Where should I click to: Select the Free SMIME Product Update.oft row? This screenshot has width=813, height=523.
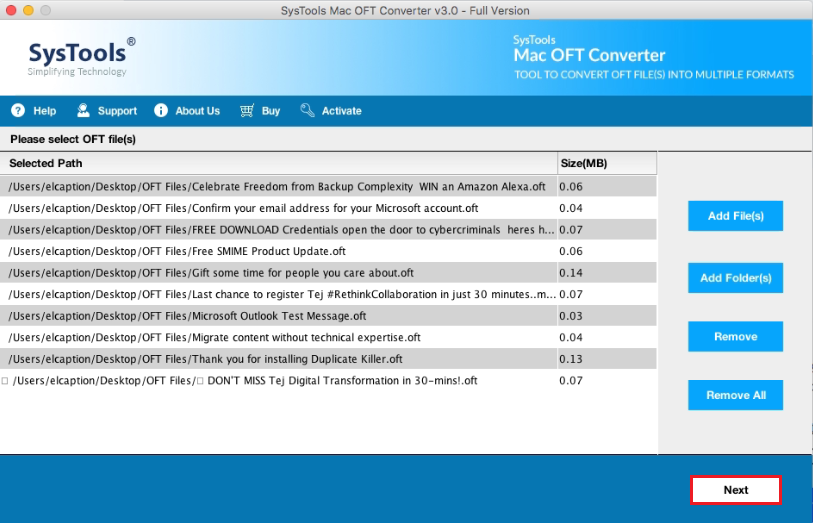click(328, 251)
